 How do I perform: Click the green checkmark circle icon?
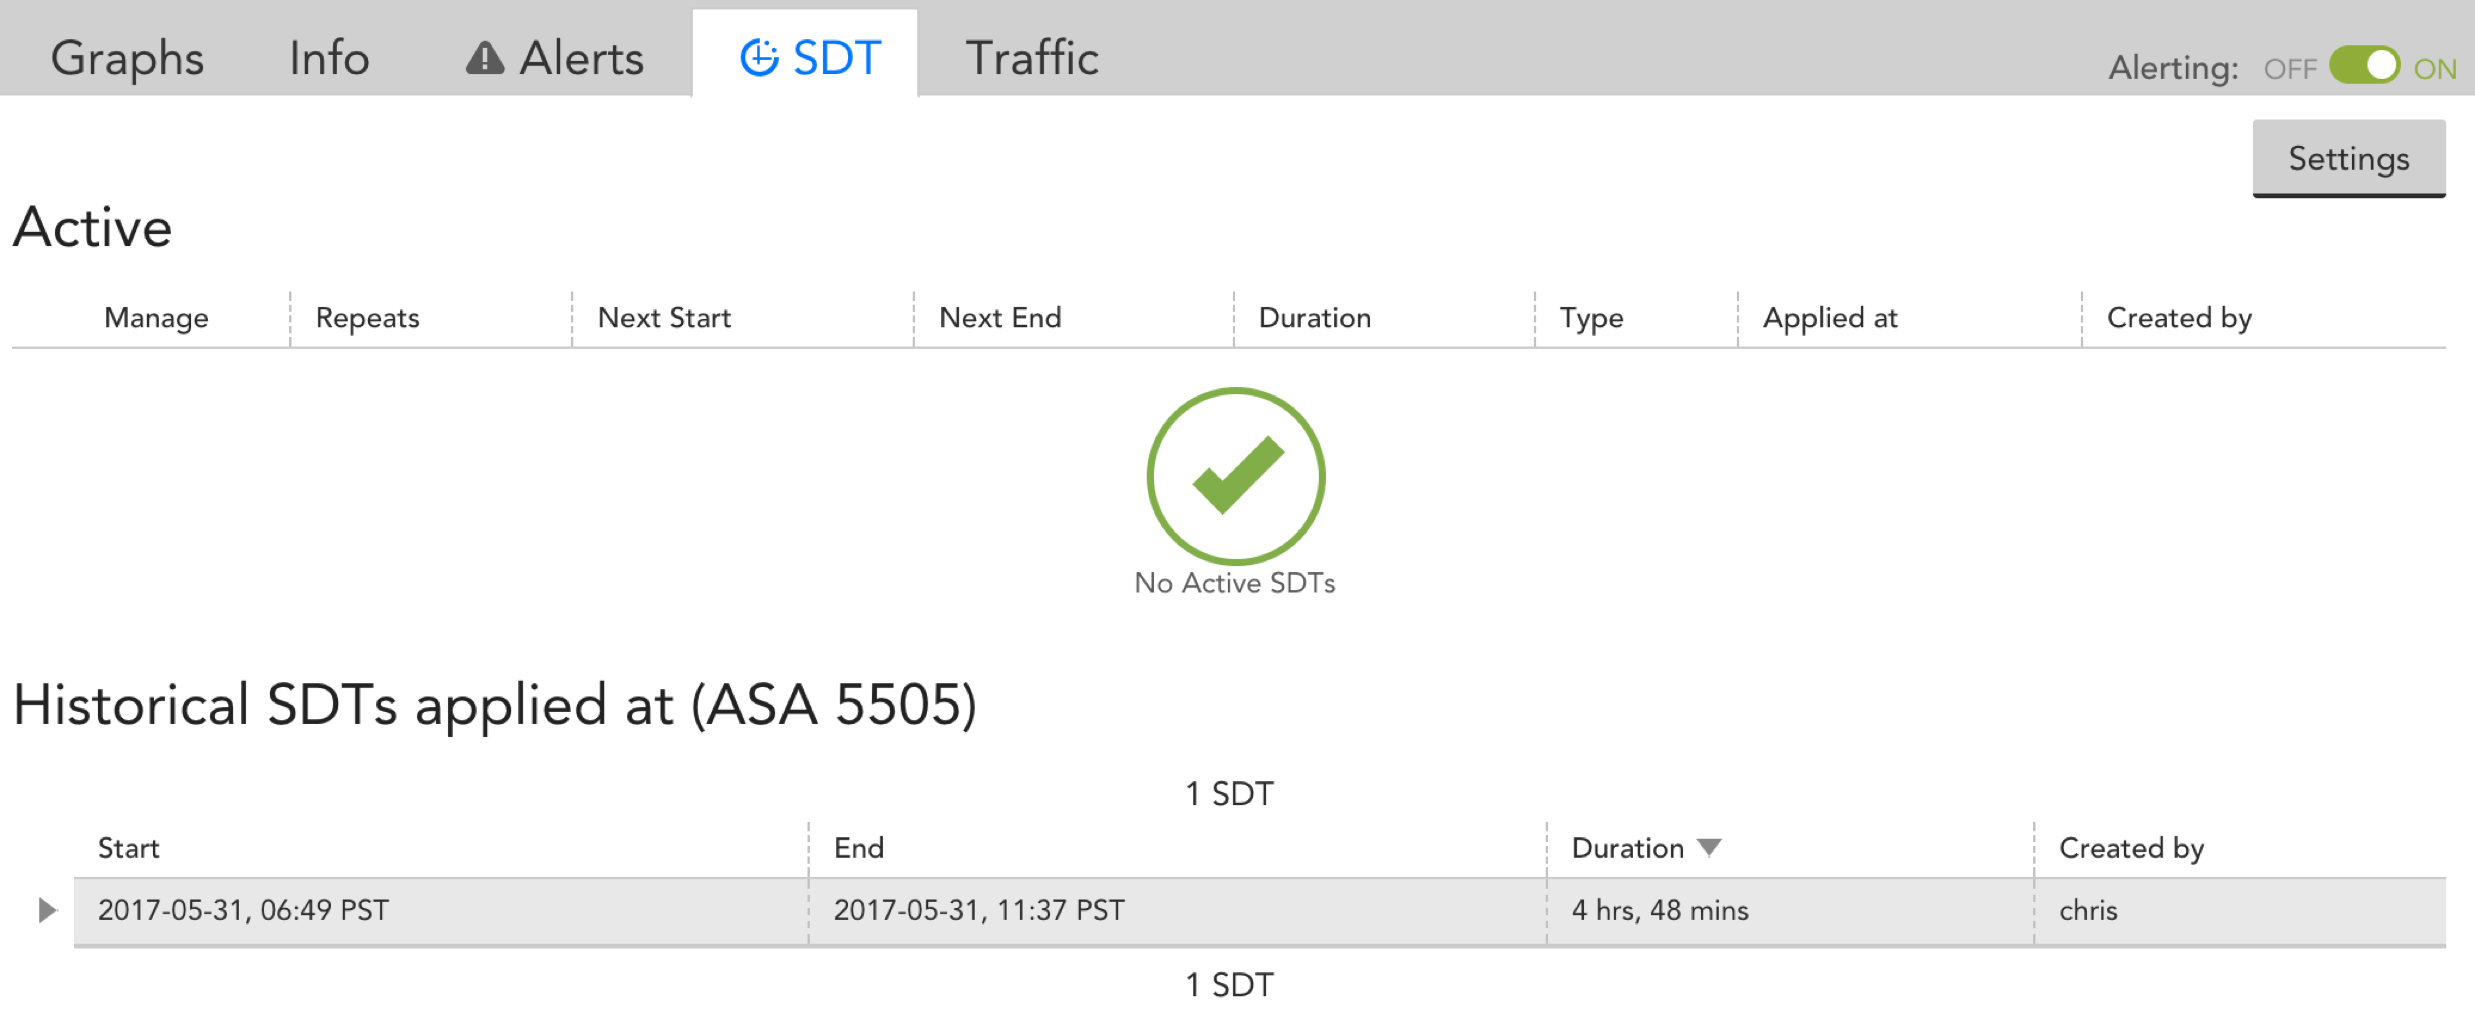point(1236,476)
